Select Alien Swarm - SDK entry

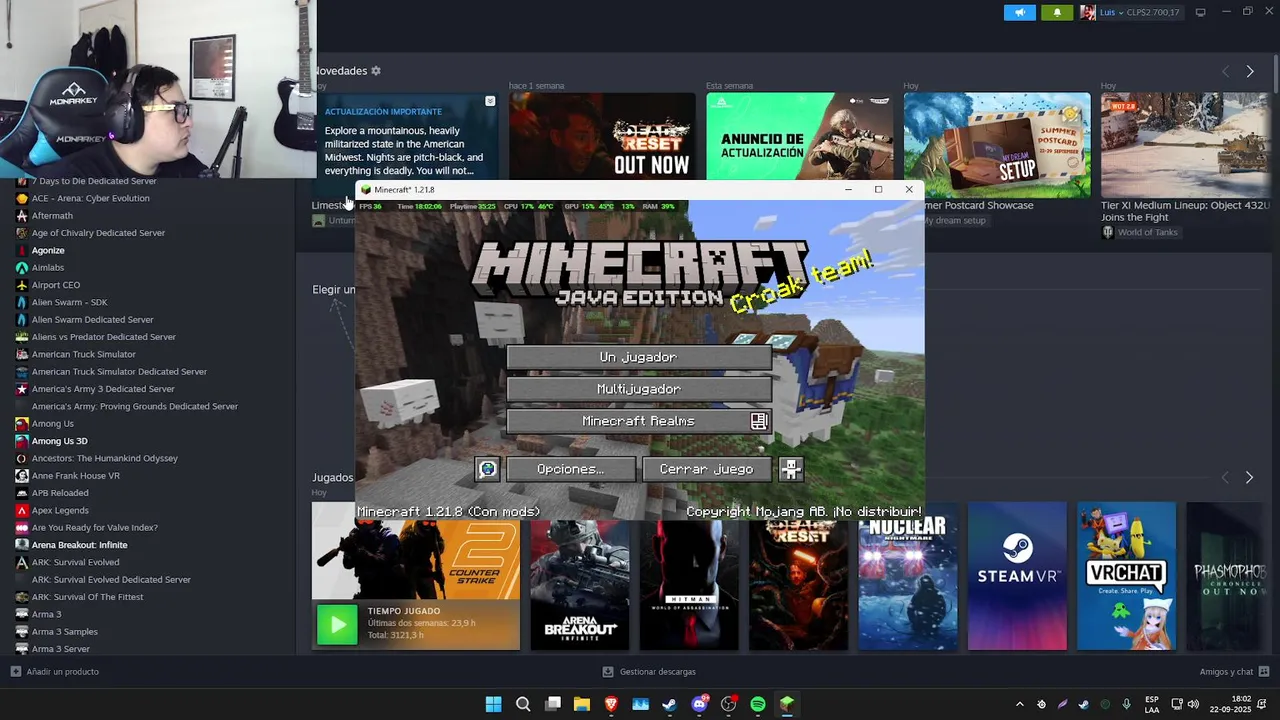(69, 302)
